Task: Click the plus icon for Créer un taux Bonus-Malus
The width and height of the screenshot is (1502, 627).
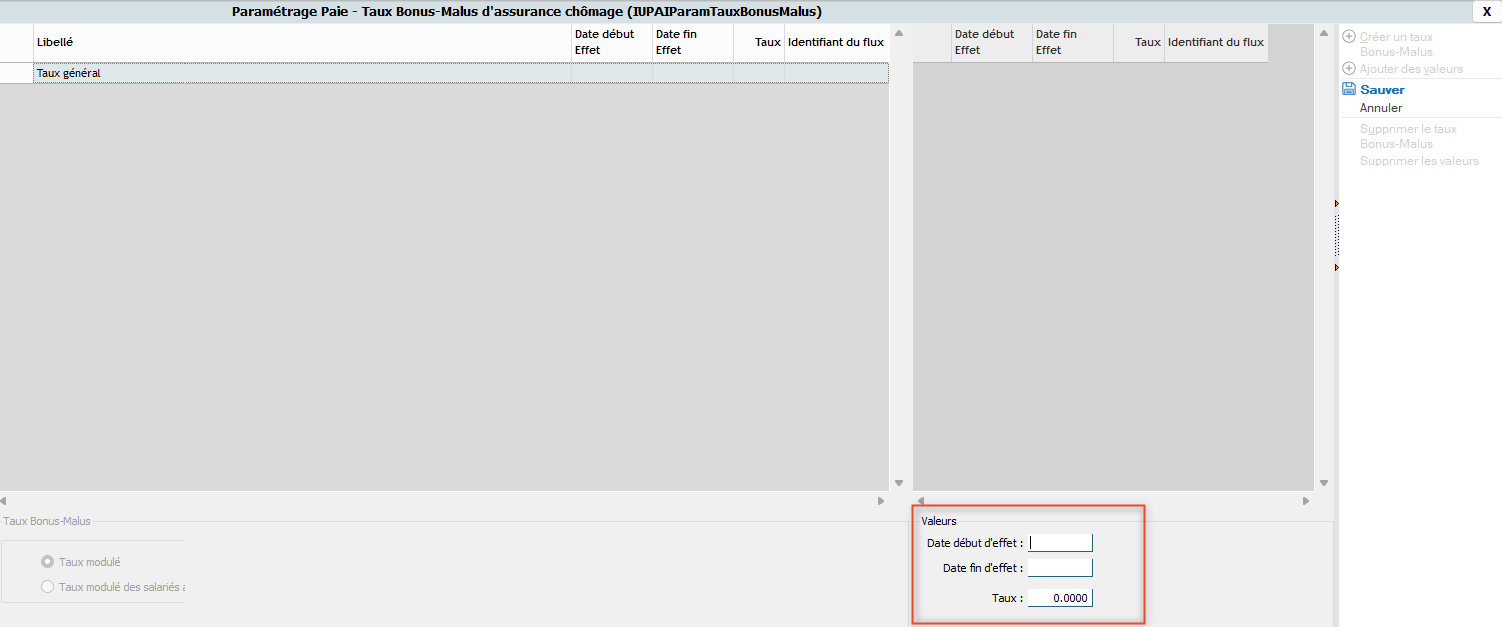Action: pyautogui.click(x=1349, y=37)
